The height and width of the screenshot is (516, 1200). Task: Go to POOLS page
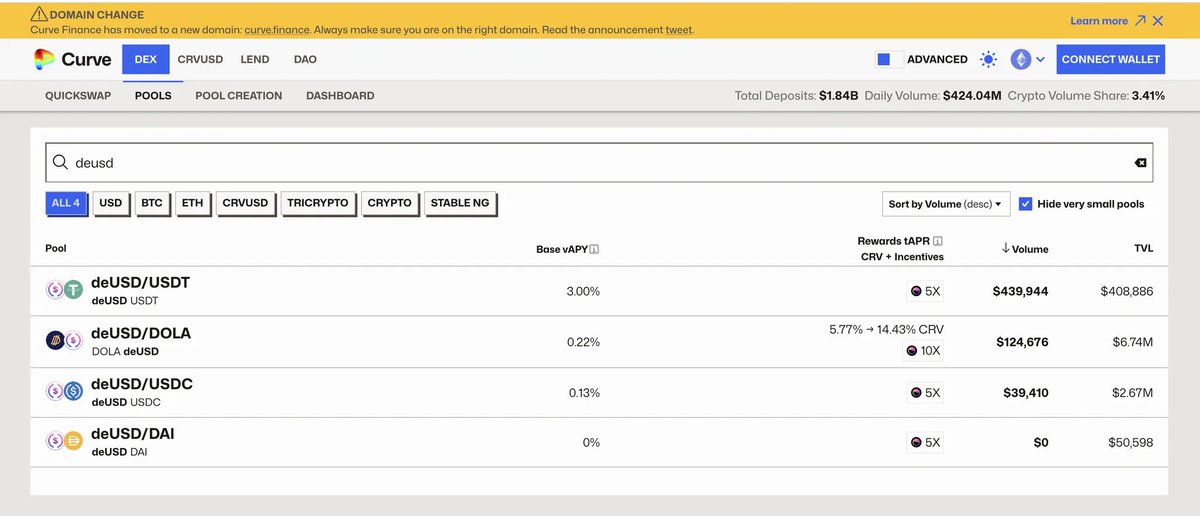(x=153, y=96)
